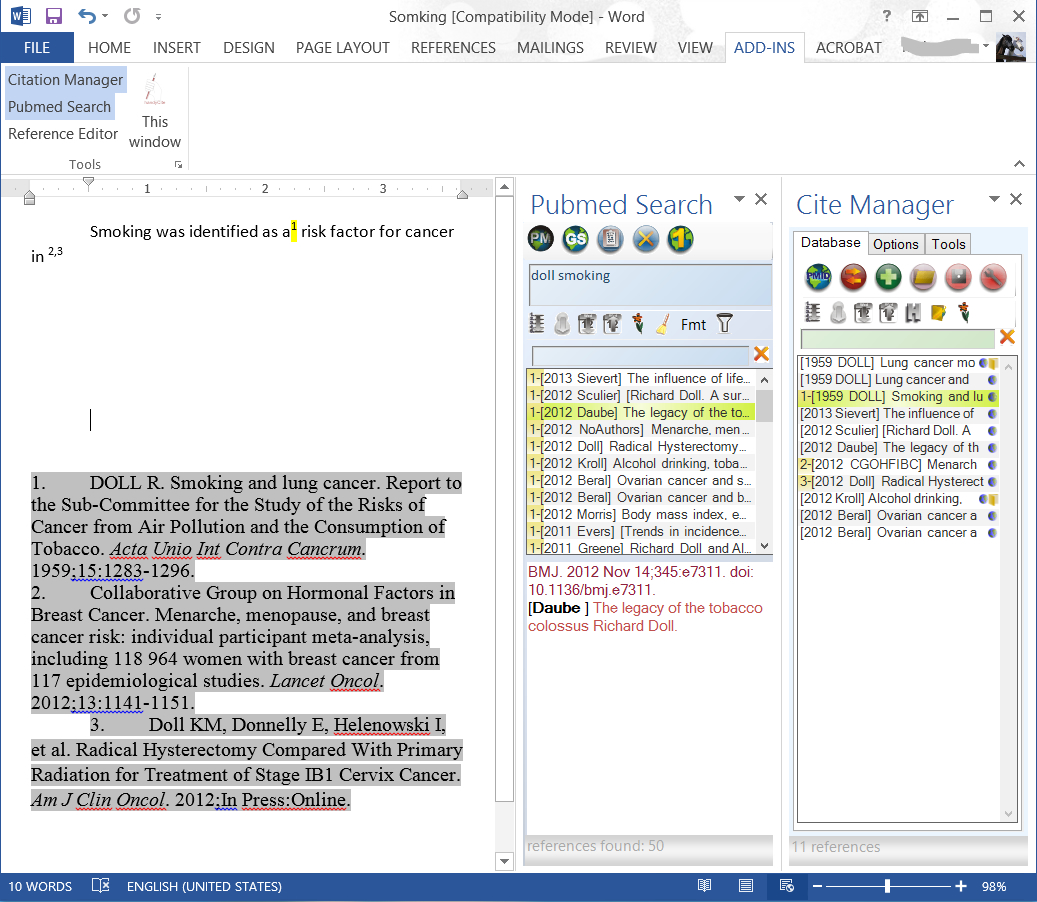Select the 2012 Daube search result
Viewport: 1037px width, 902px height.
pos(640,412)
